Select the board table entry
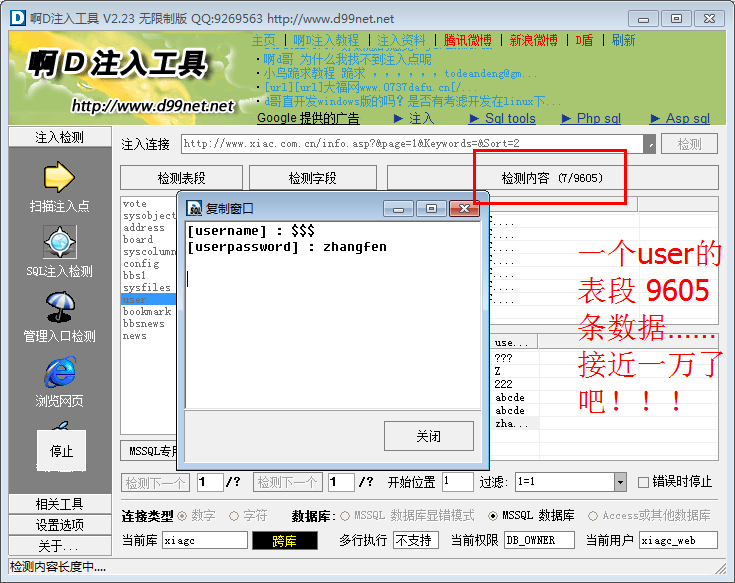735x583 pixels. [138, 239]
